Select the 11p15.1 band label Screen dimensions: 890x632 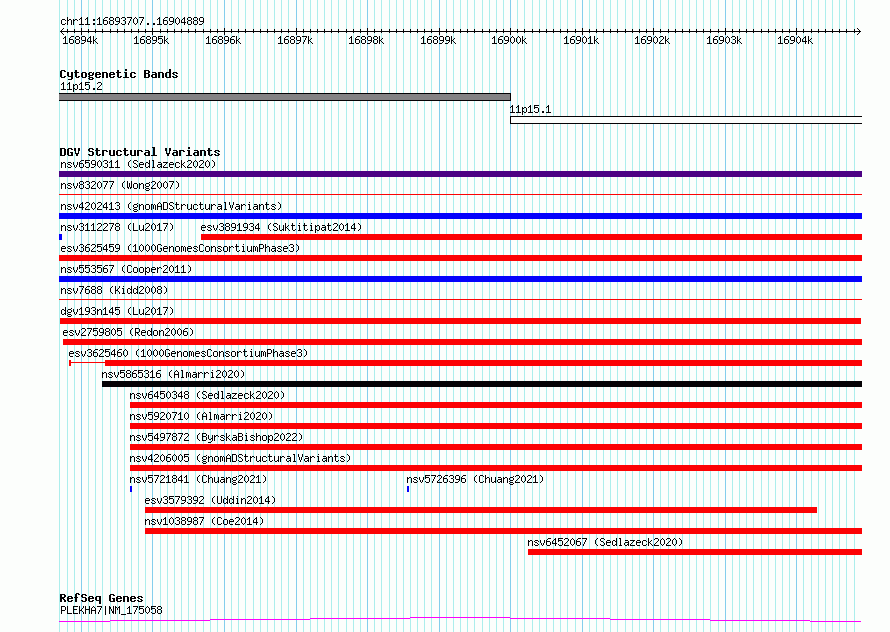(x=530, y=110)
